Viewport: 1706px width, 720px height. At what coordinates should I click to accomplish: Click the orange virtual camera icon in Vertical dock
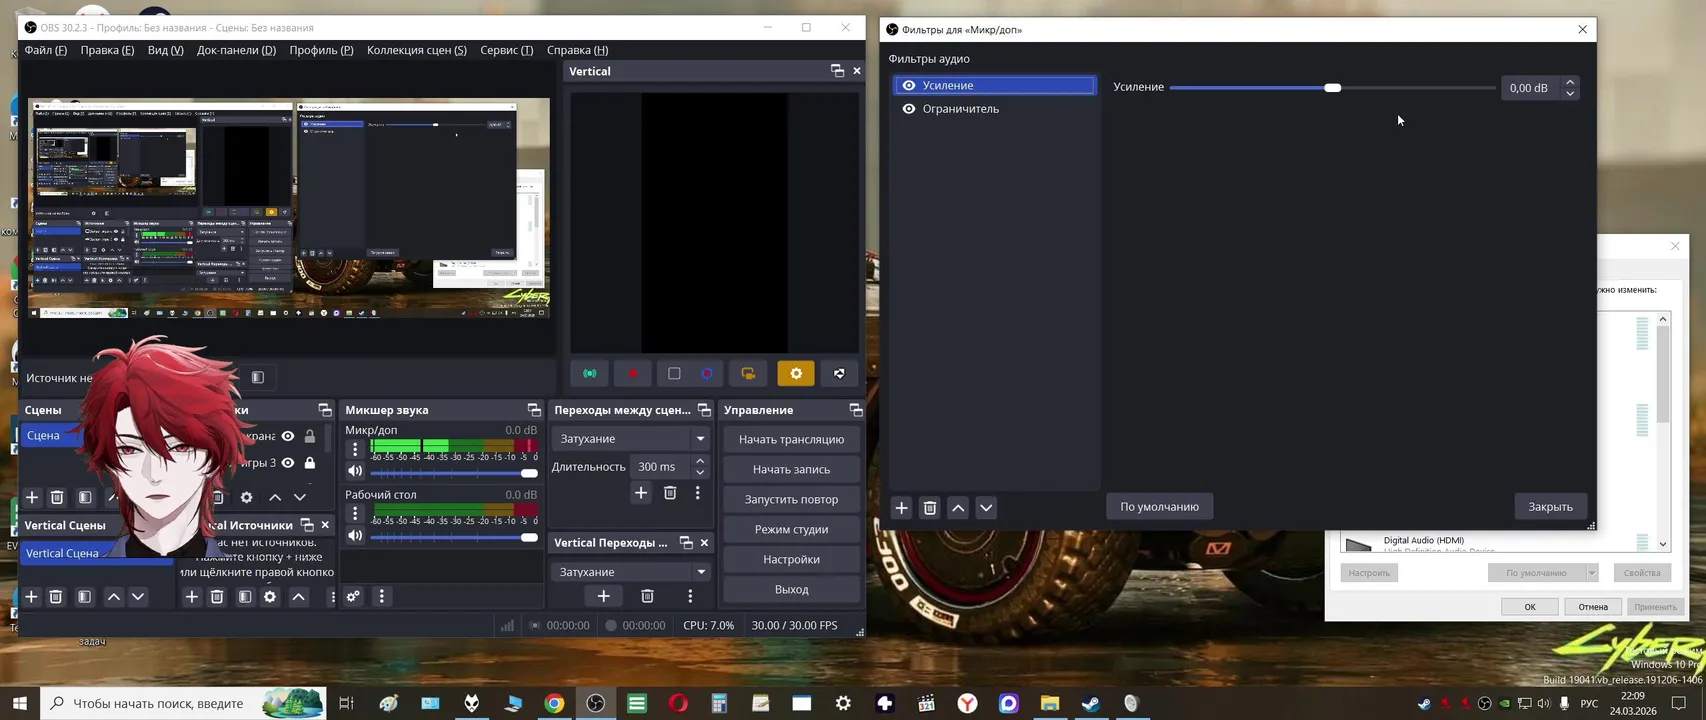[x=748, y=373]
